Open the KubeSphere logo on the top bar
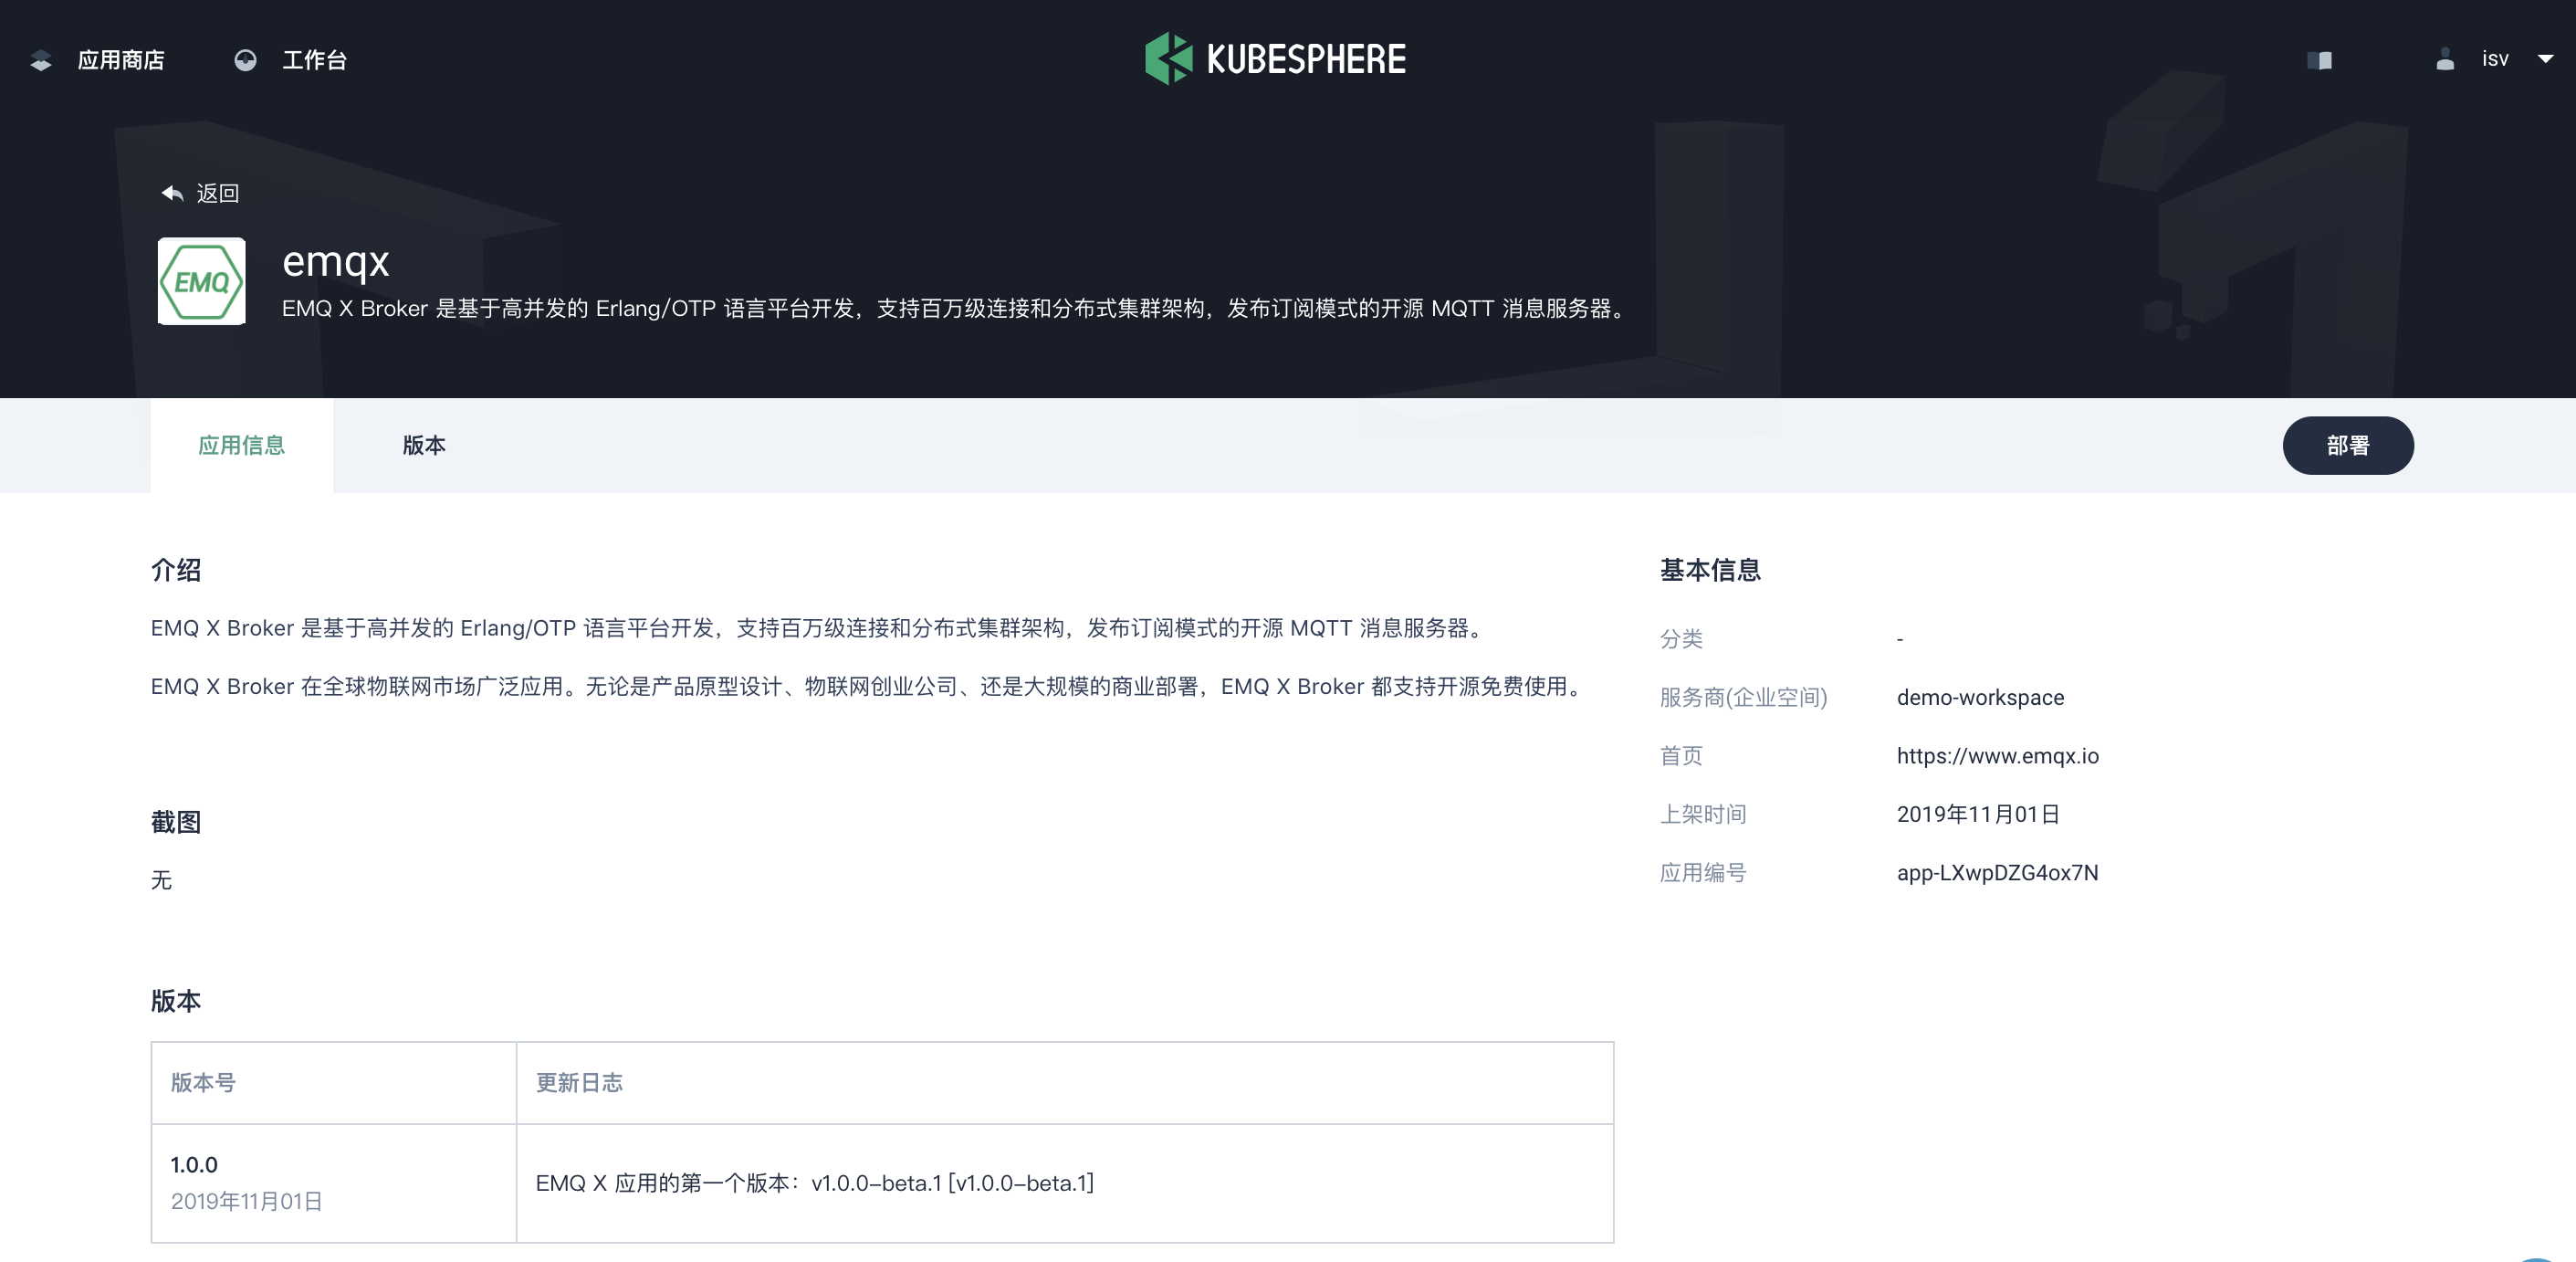This screenshot has height=1262, width=2576. (x=1276, y=59)
